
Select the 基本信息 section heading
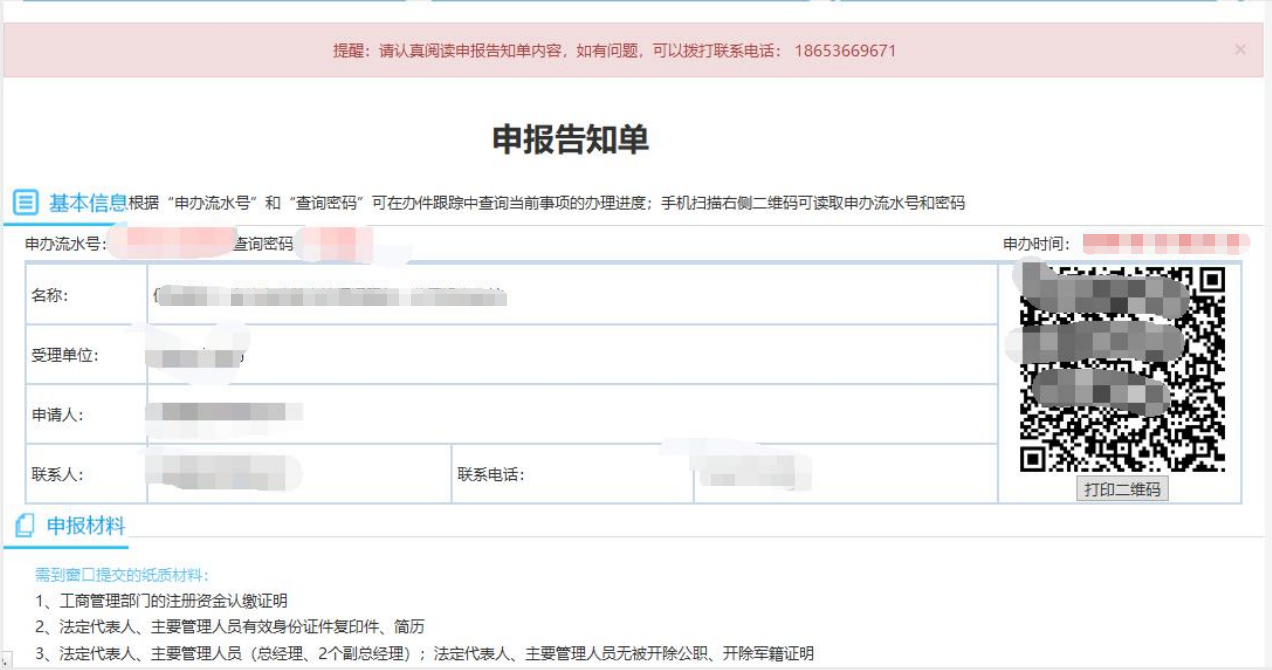tap(88, 203)
